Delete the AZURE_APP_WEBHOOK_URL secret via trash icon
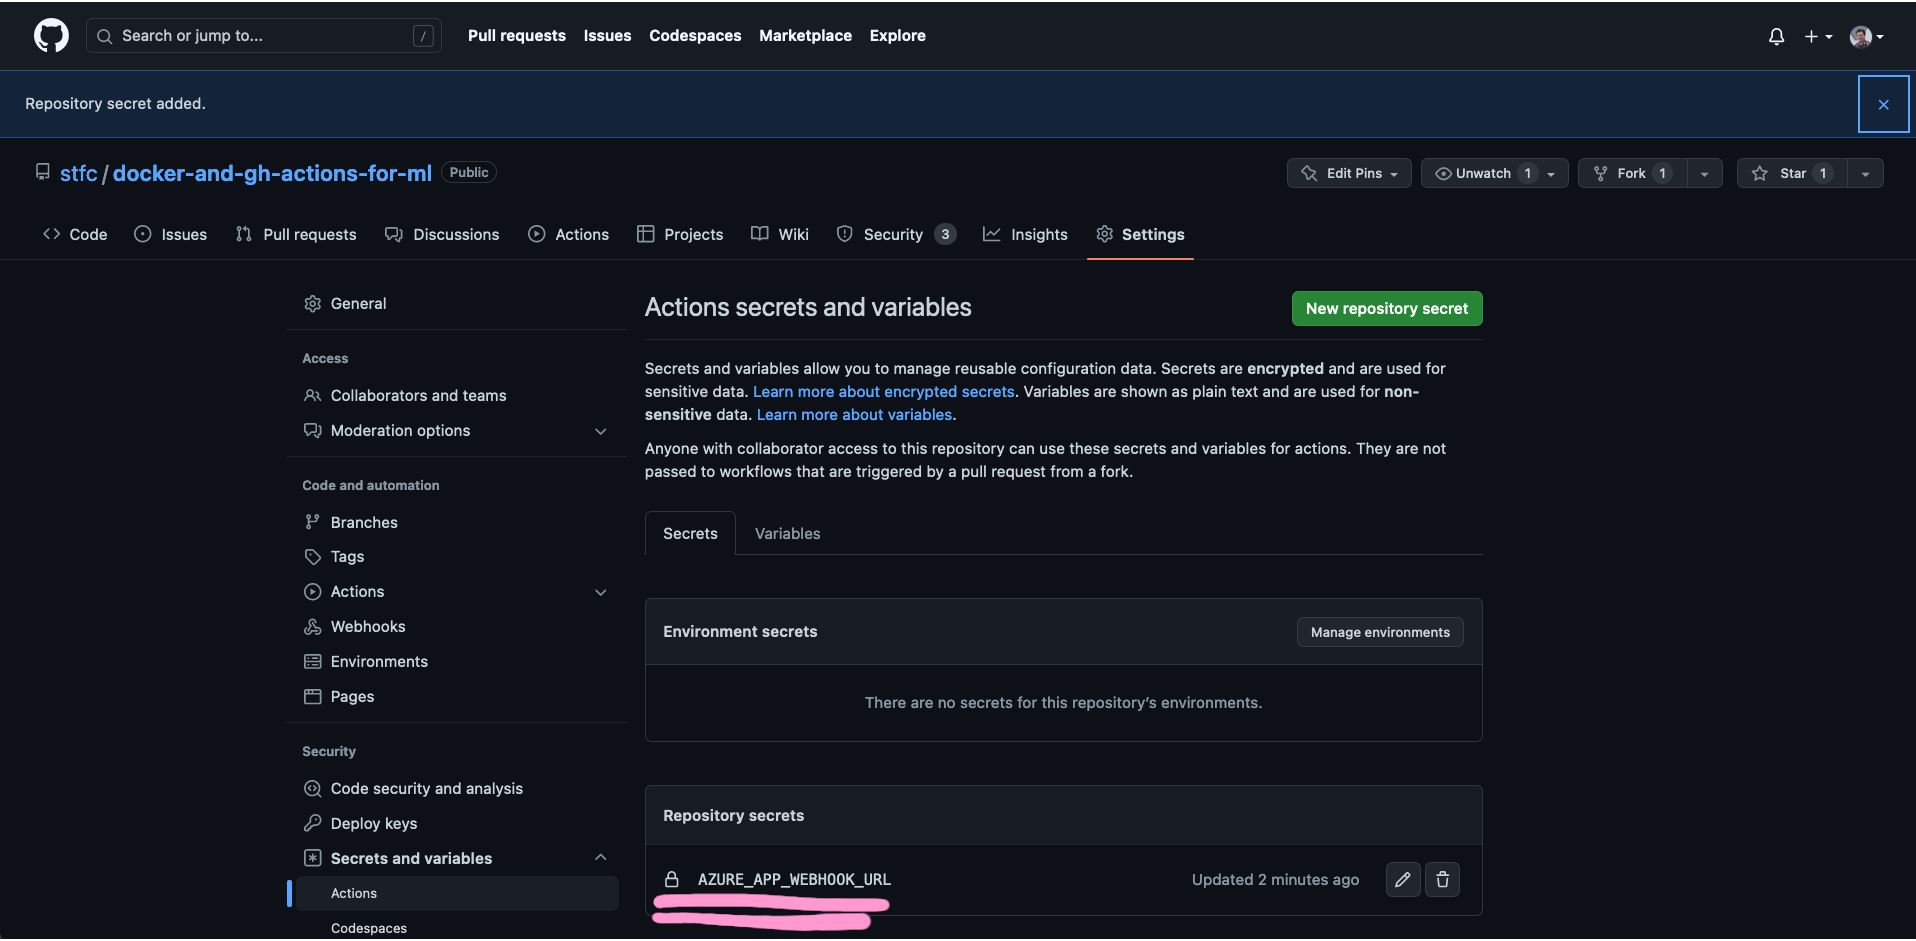The width and height of the screenshot is (1916, 941). [x=1442, y=879]
